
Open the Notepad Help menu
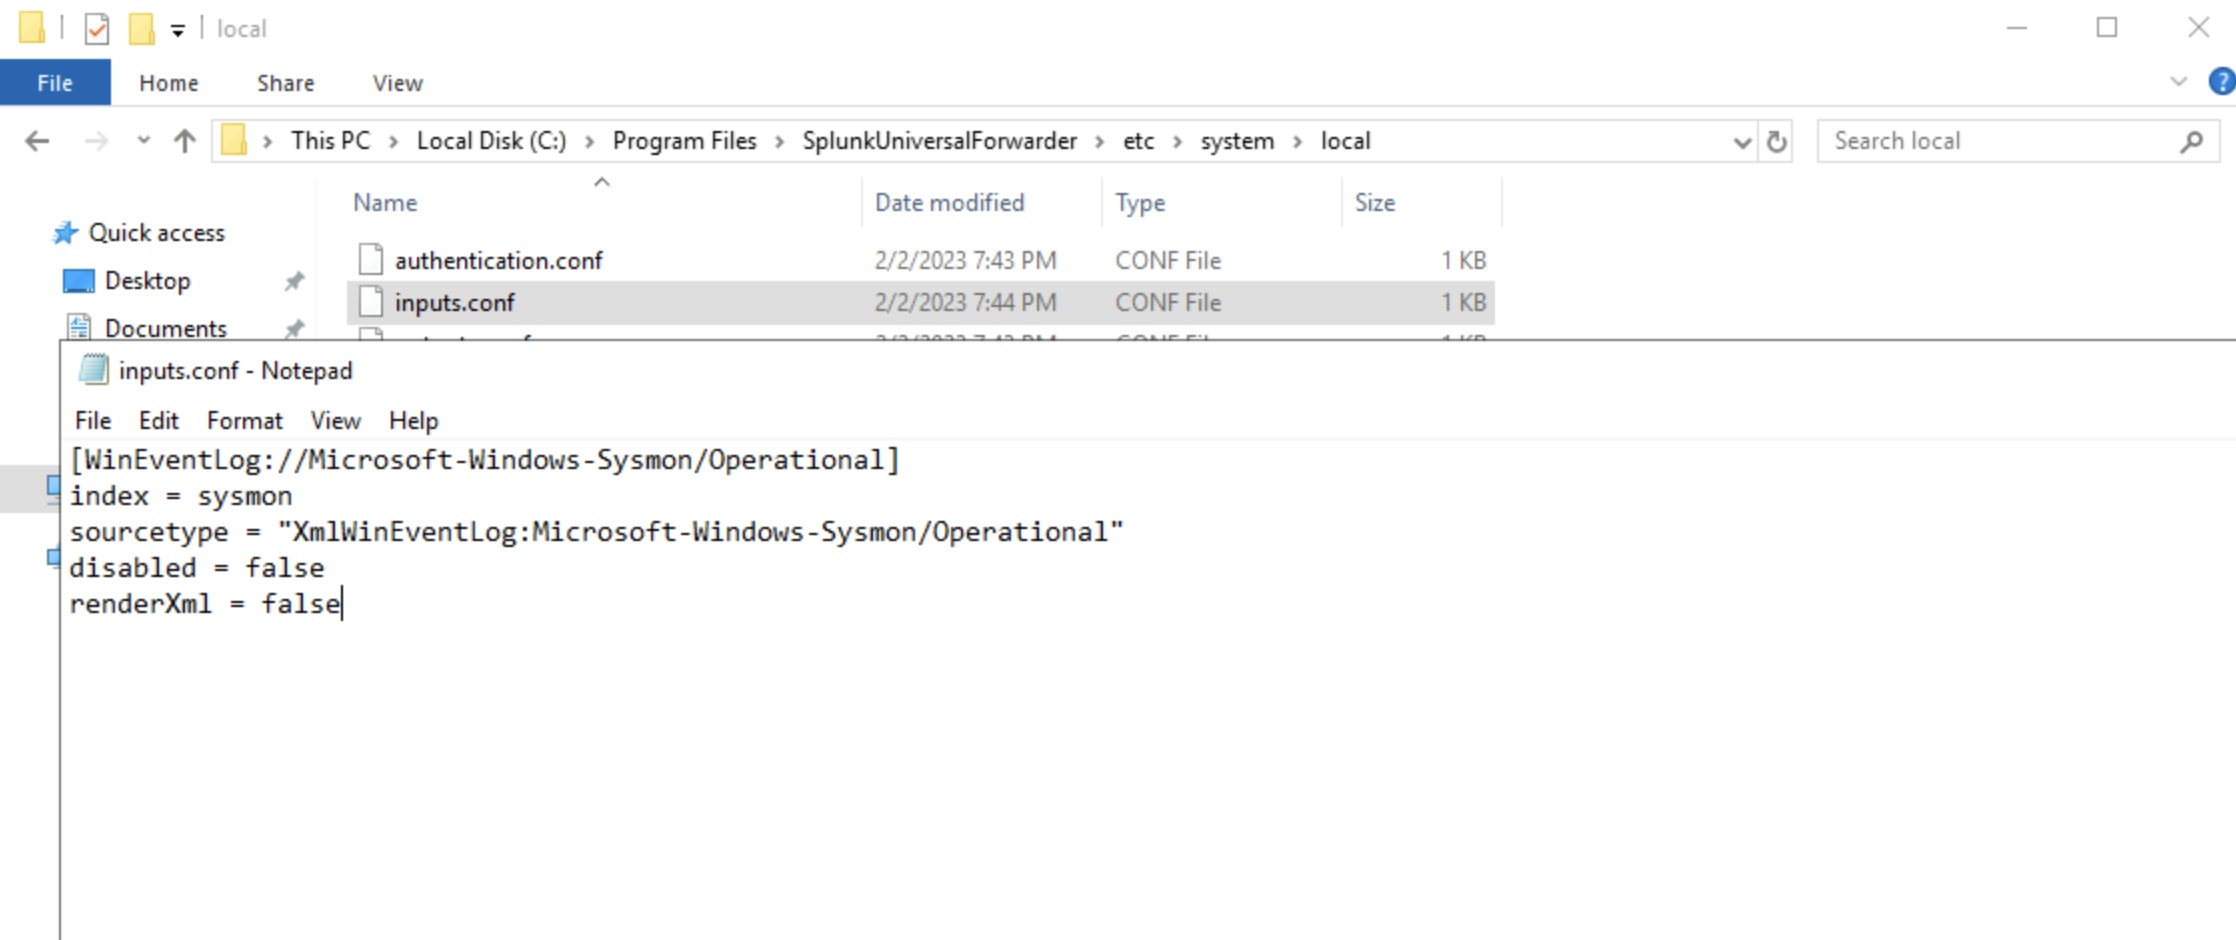(x=413, y=421)
